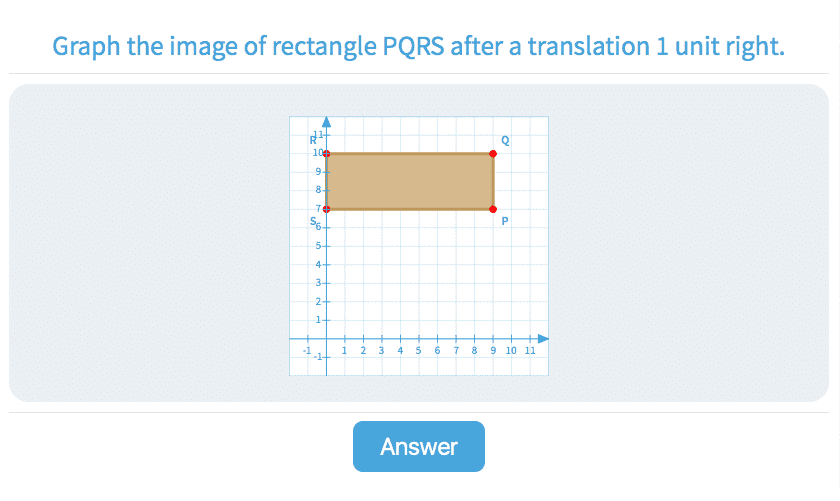This screenshot has width=840, height=501.
Task: Click the number 3 on the y-axis
Action: tap(319, 283)
